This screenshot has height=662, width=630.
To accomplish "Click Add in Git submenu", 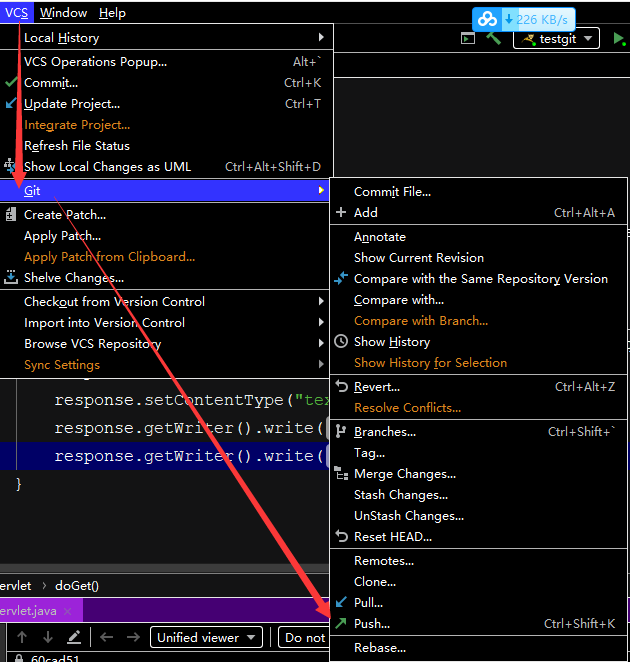I will [478, 213].
